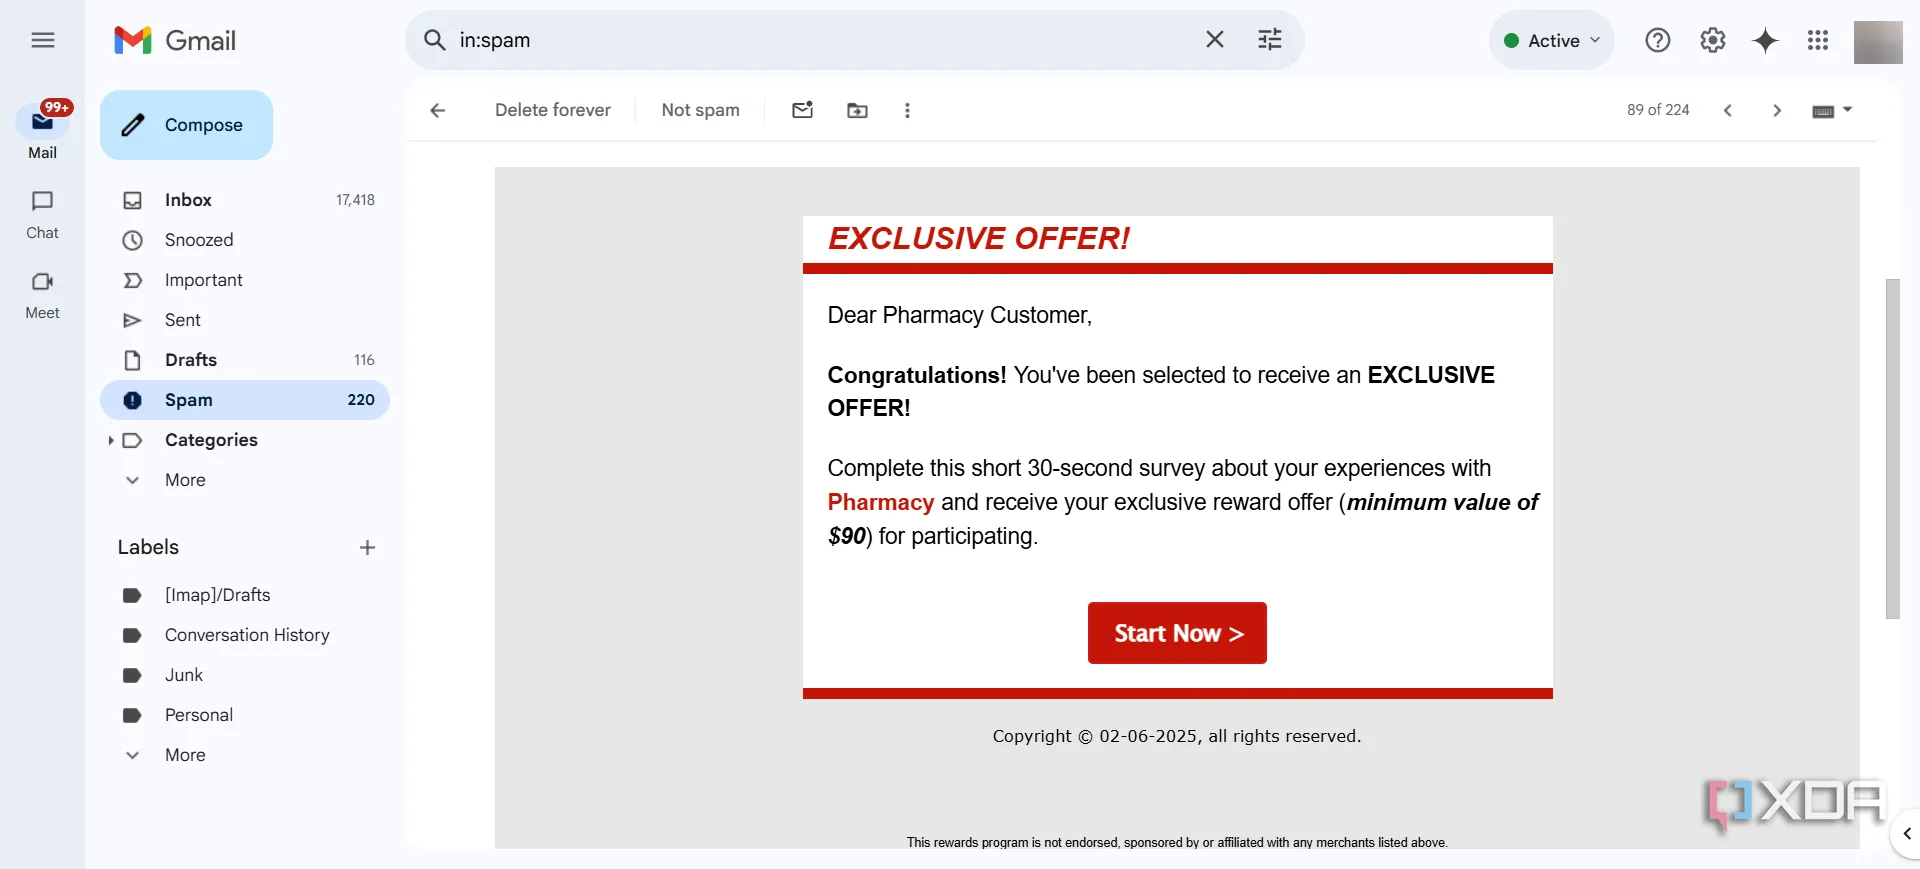Clear the in:spam search

pyautogui.click(x=1214, y=40)
